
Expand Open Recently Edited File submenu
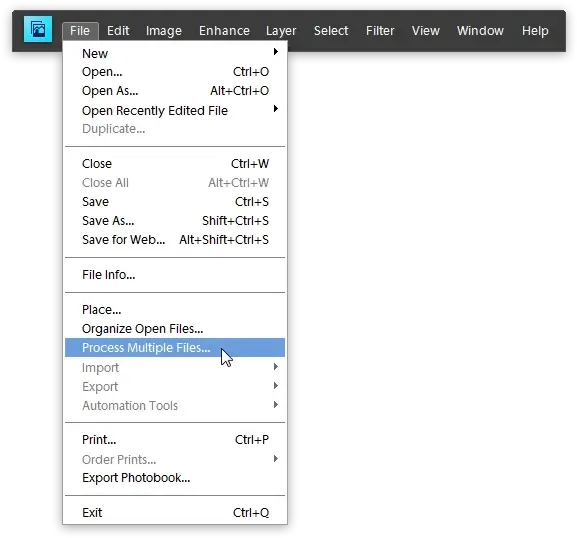coord(175,110)
